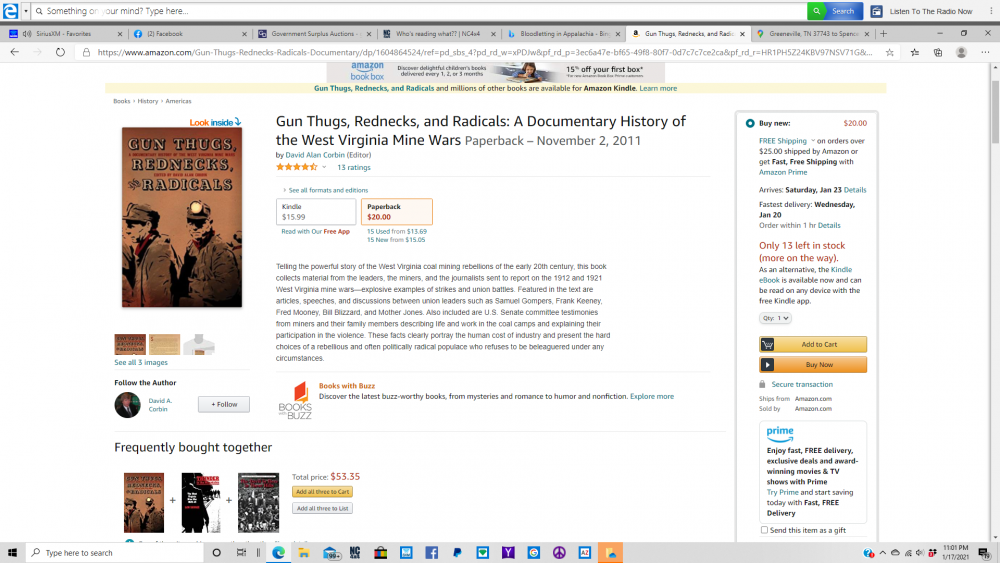Select the Buy new radio button

[750, 124]
